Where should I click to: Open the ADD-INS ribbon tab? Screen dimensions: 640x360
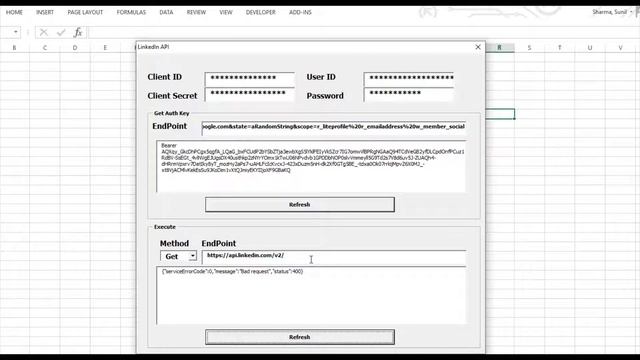300,12
